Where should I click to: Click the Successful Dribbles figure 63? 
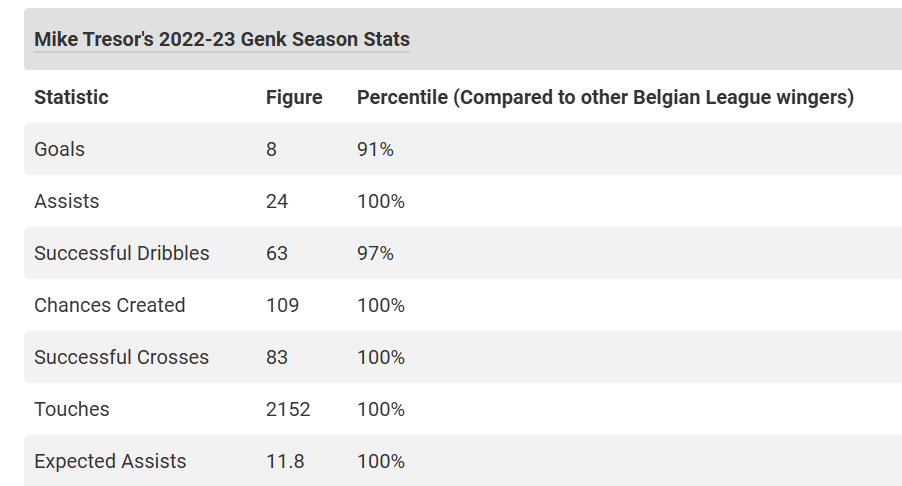[277, 253]
